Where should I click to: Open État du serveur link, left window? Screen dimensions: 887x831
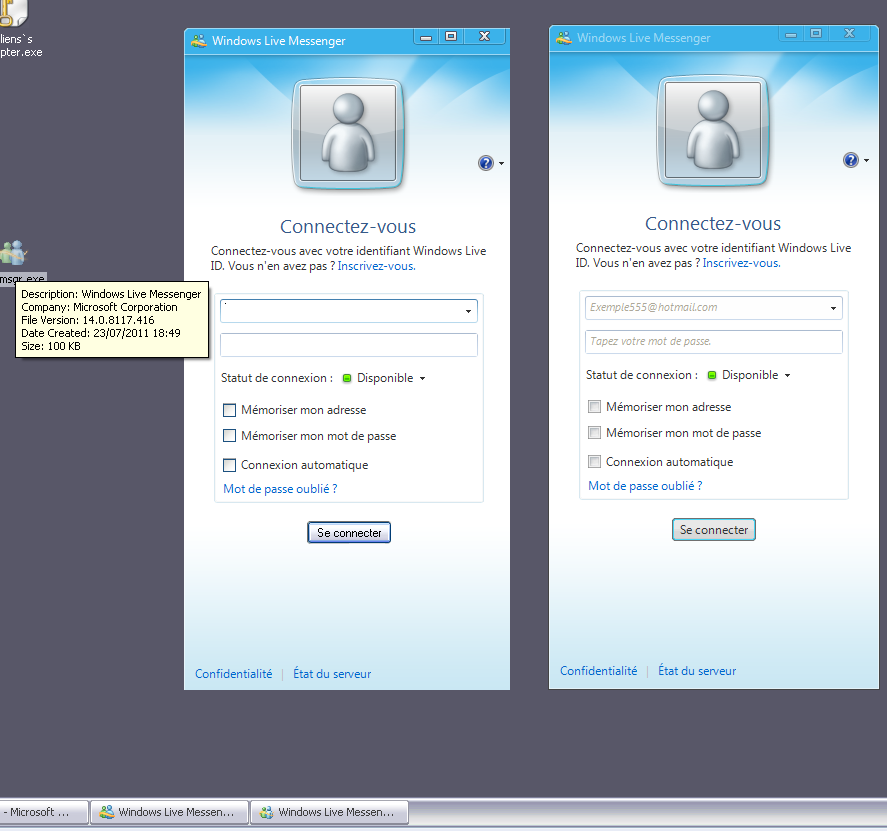(332, 674)
